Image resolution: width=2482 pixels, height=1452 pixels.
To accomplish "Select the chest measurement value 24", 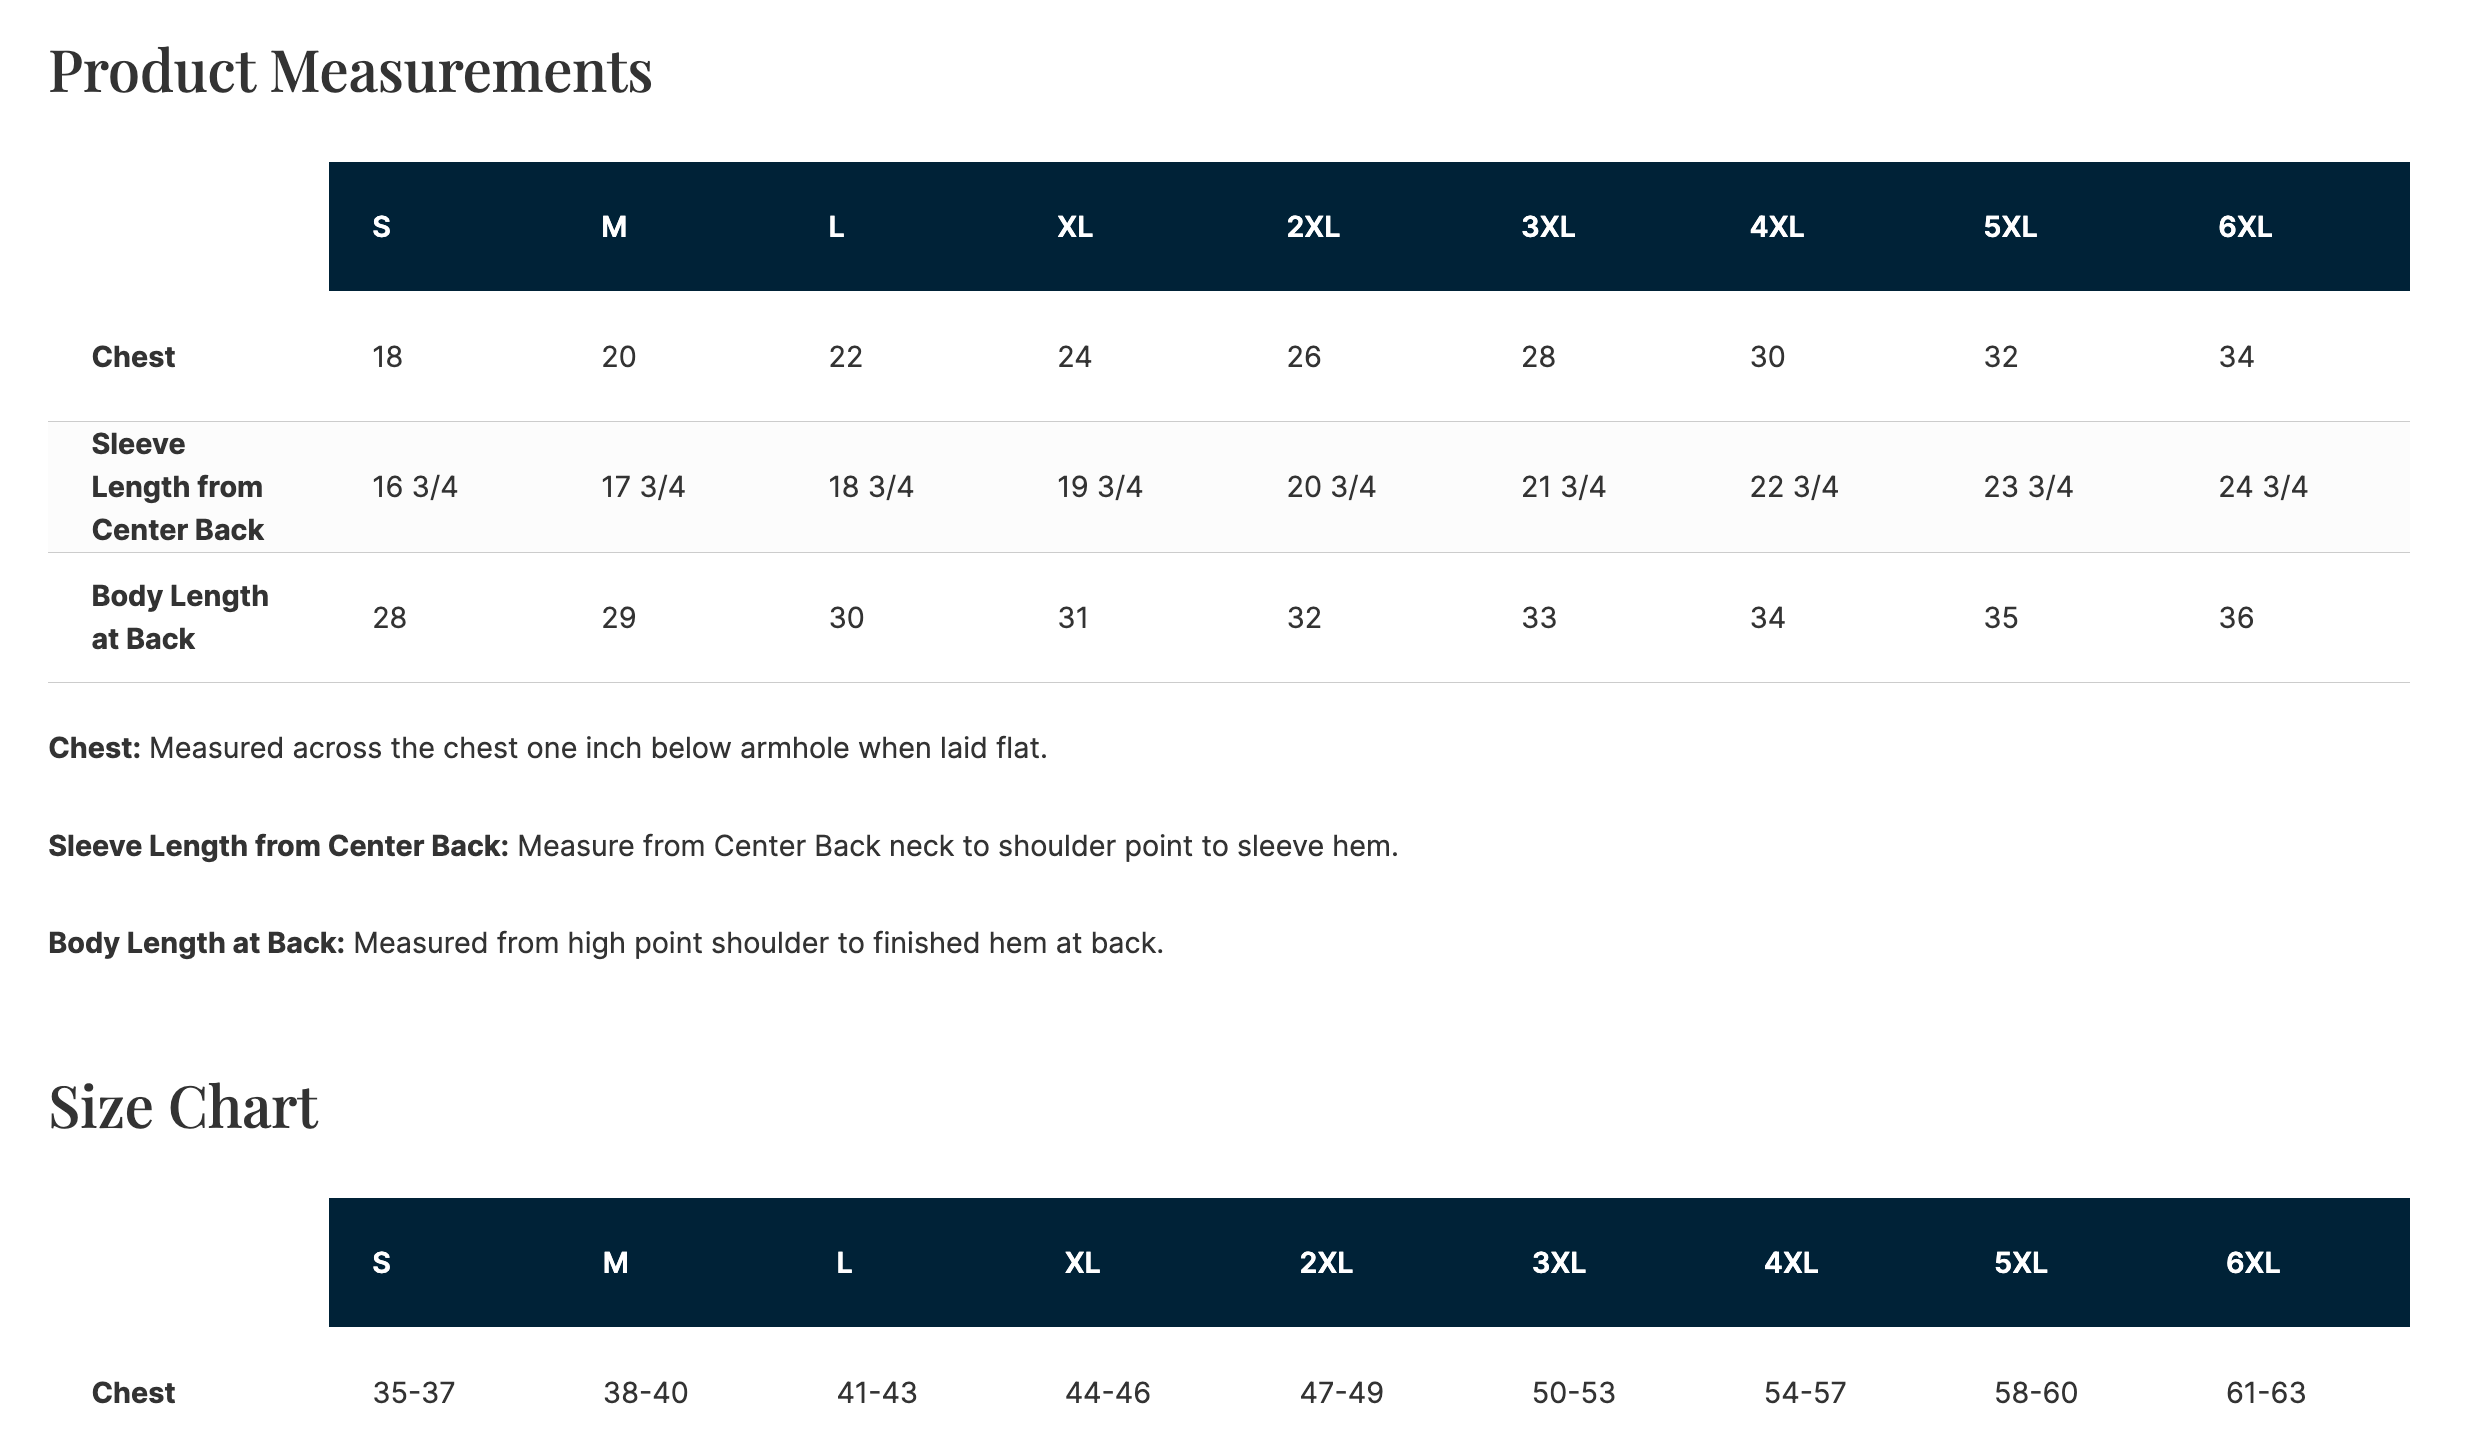I will pos(1074,357).
